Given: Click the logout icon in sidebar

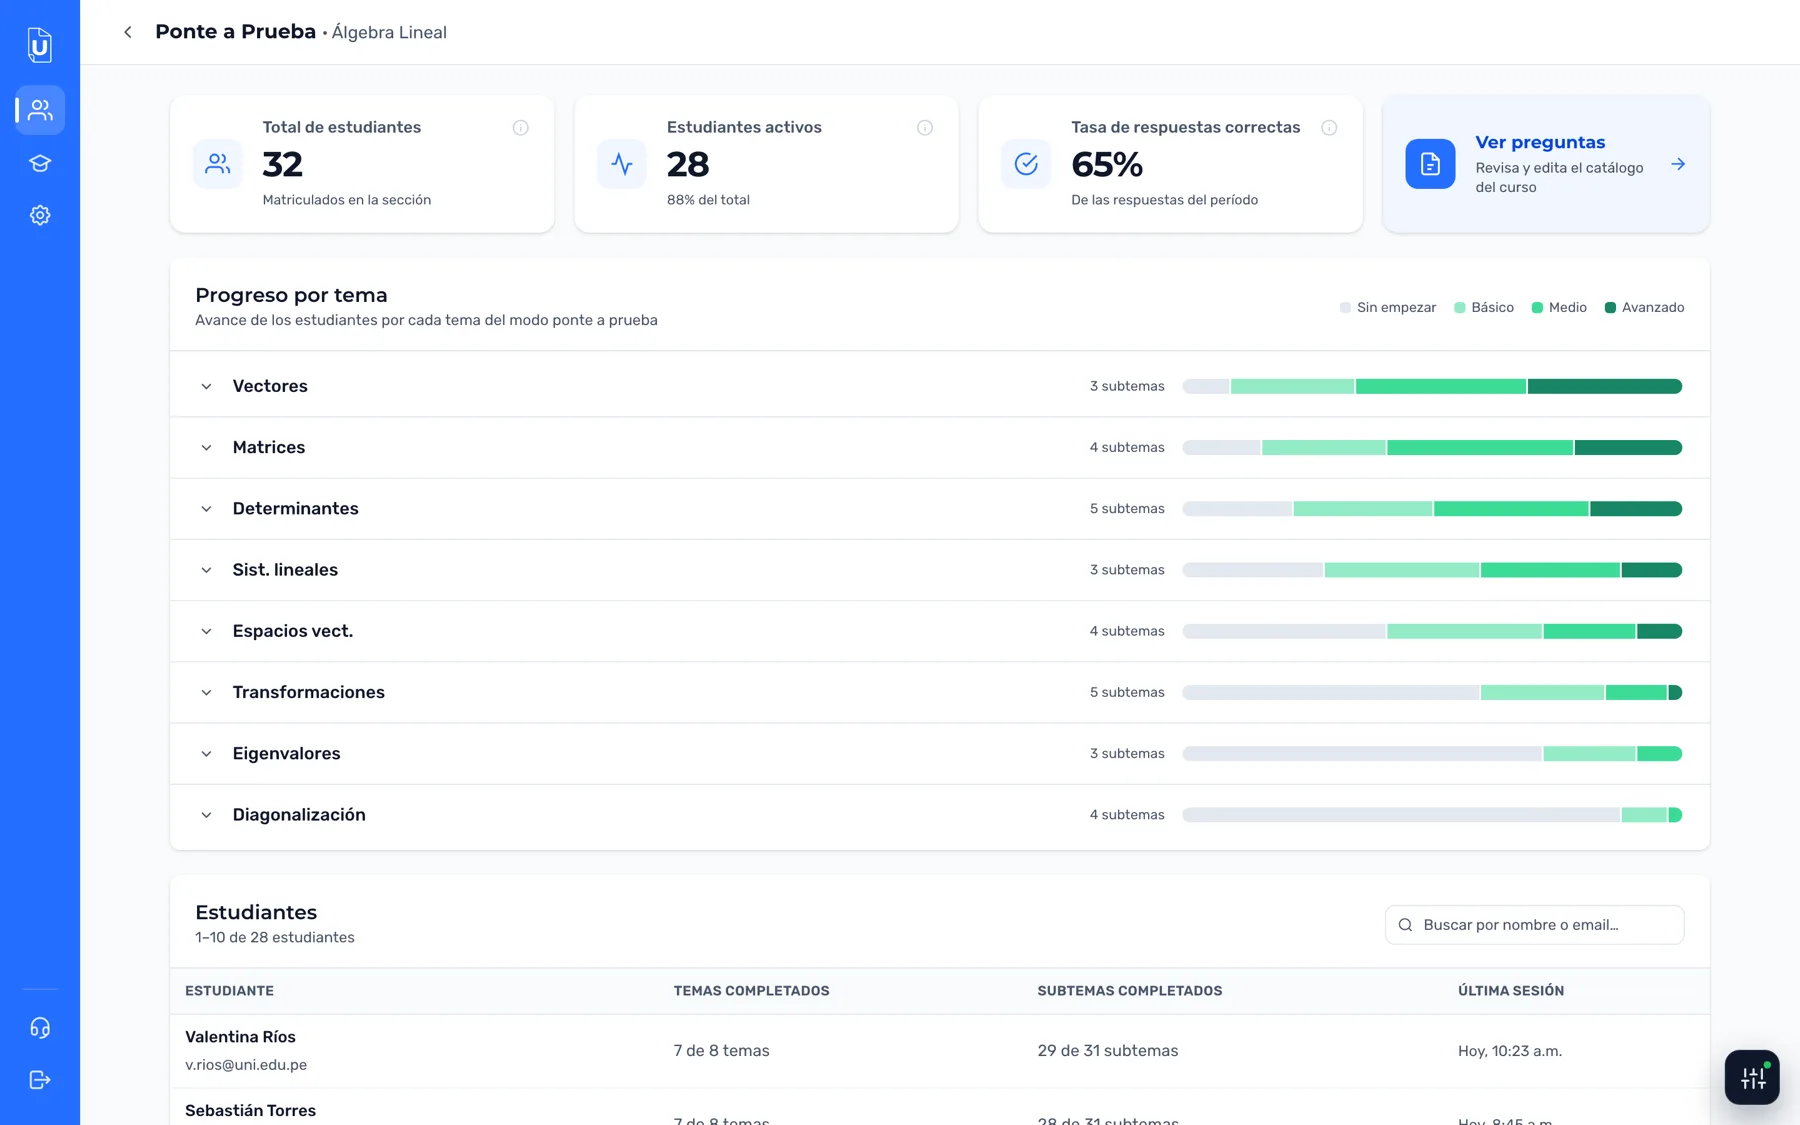Looking at the screenshot, I should coord(40,1080).
